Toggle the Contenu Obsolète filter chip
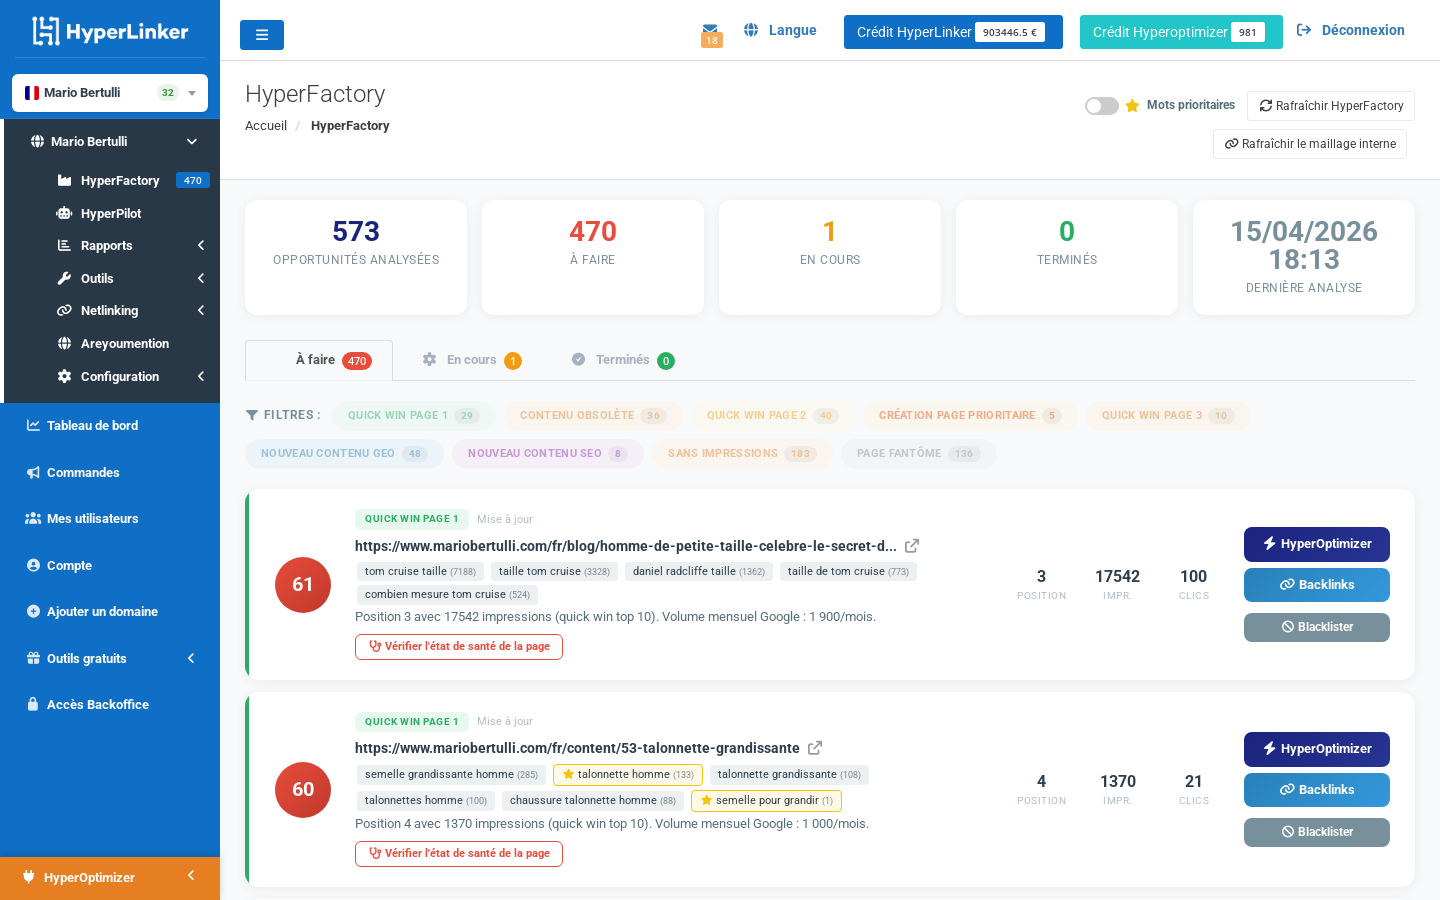The height and width of the screenshot is (900, 1440). (x=593, y=415)
